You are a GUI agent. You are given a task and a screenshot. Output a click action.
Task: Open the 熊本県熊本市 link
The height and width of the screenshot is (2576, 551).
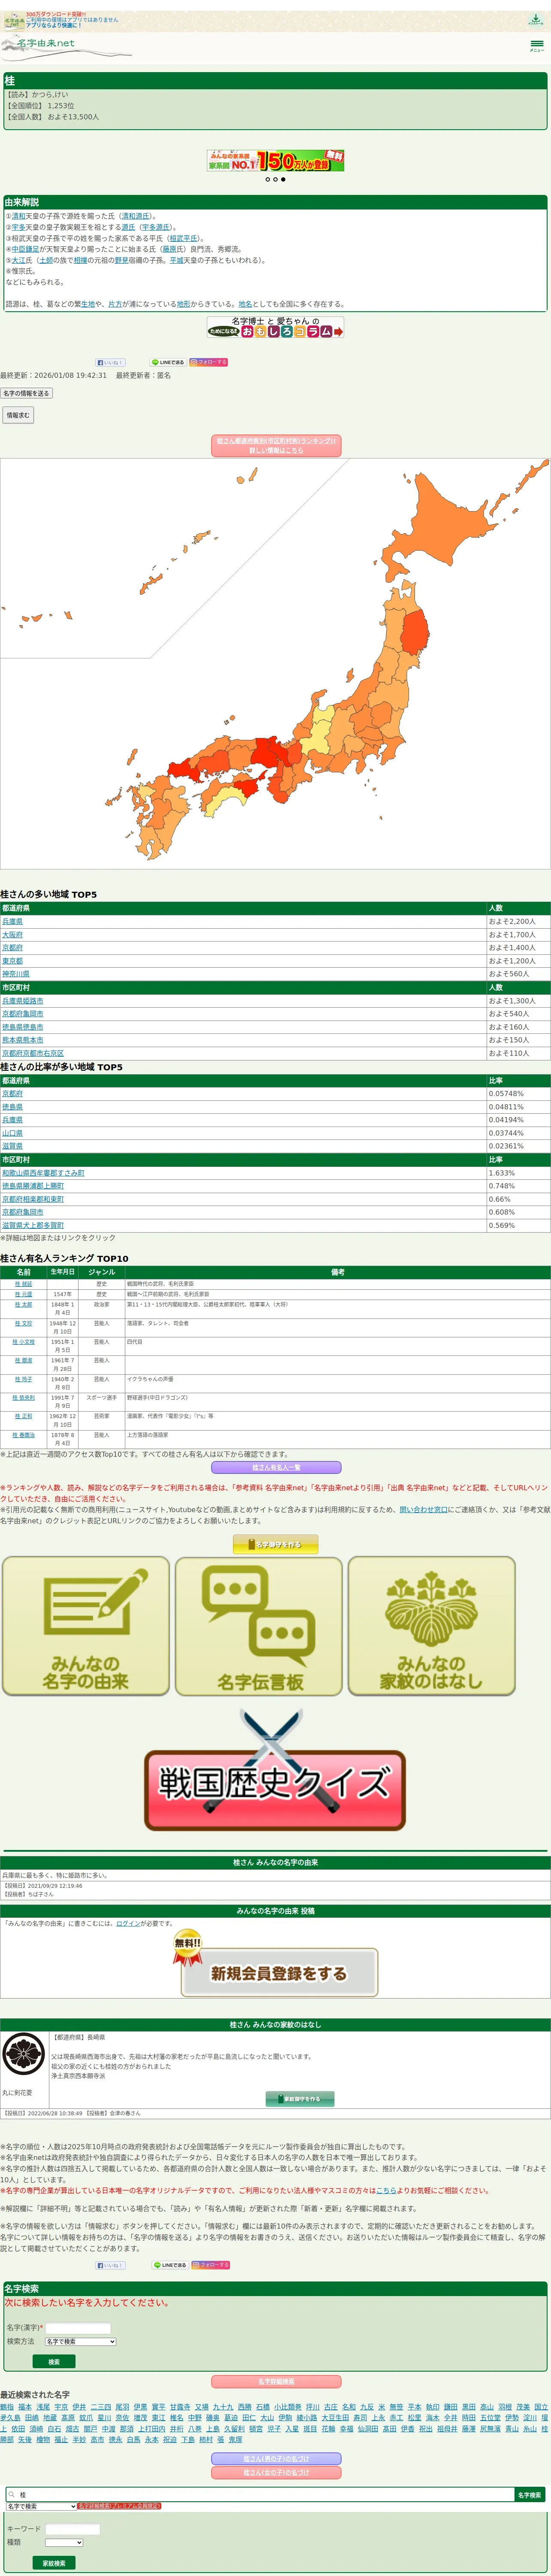click(x=23, y=1040)
